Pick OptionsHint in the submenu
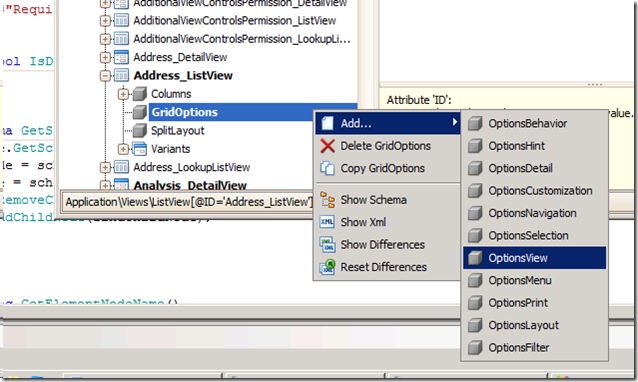Screen dimensions: 638x382 point(534,146)
